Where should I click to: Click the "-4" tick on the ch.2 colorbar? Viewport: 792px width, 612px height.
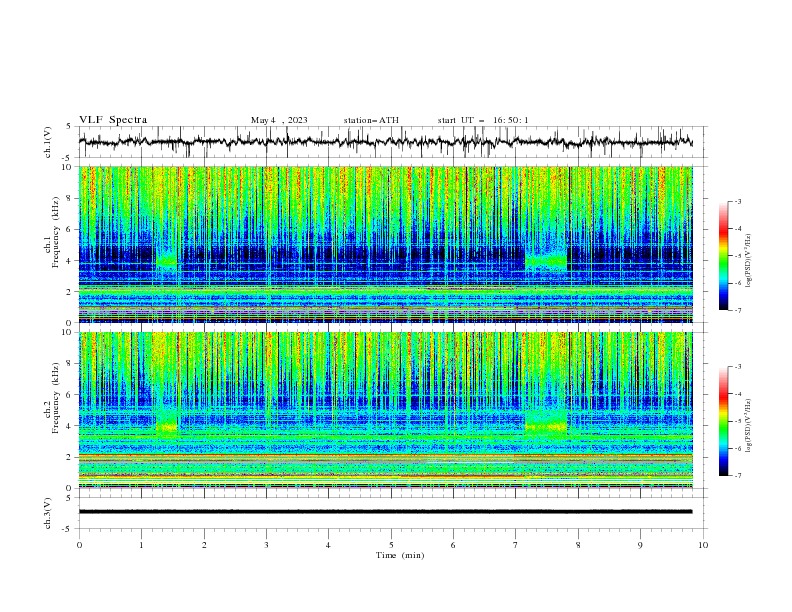(738, 394)
